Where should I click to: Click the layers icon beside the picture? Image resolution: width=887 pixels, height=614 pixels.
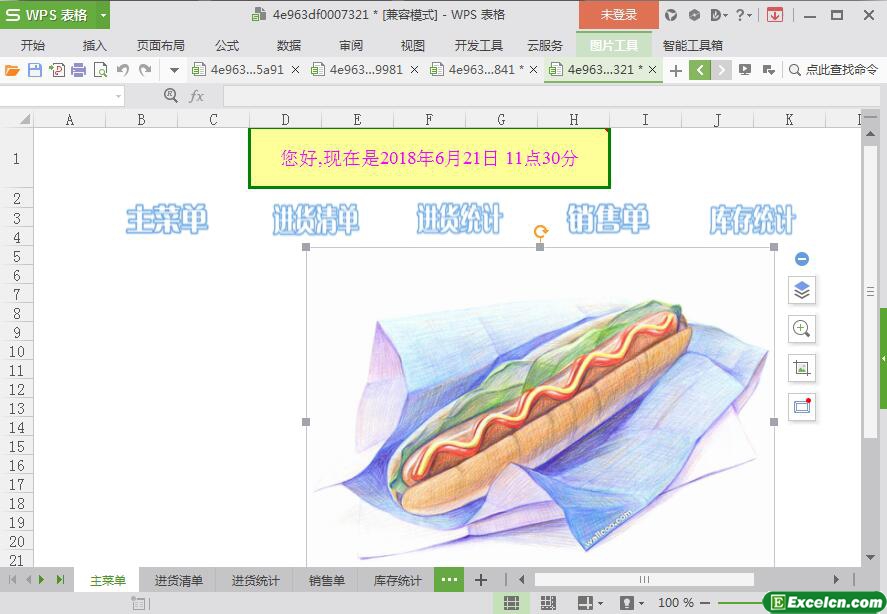click(802, 290)
